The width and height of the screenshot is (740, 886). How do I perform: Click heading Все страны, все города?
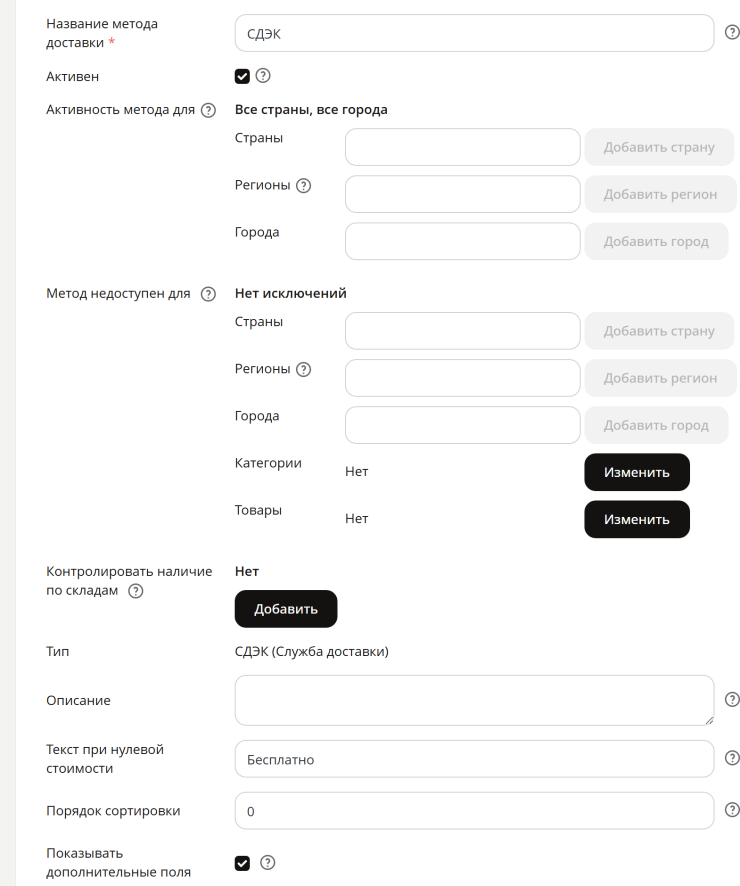tap(311, 110)
